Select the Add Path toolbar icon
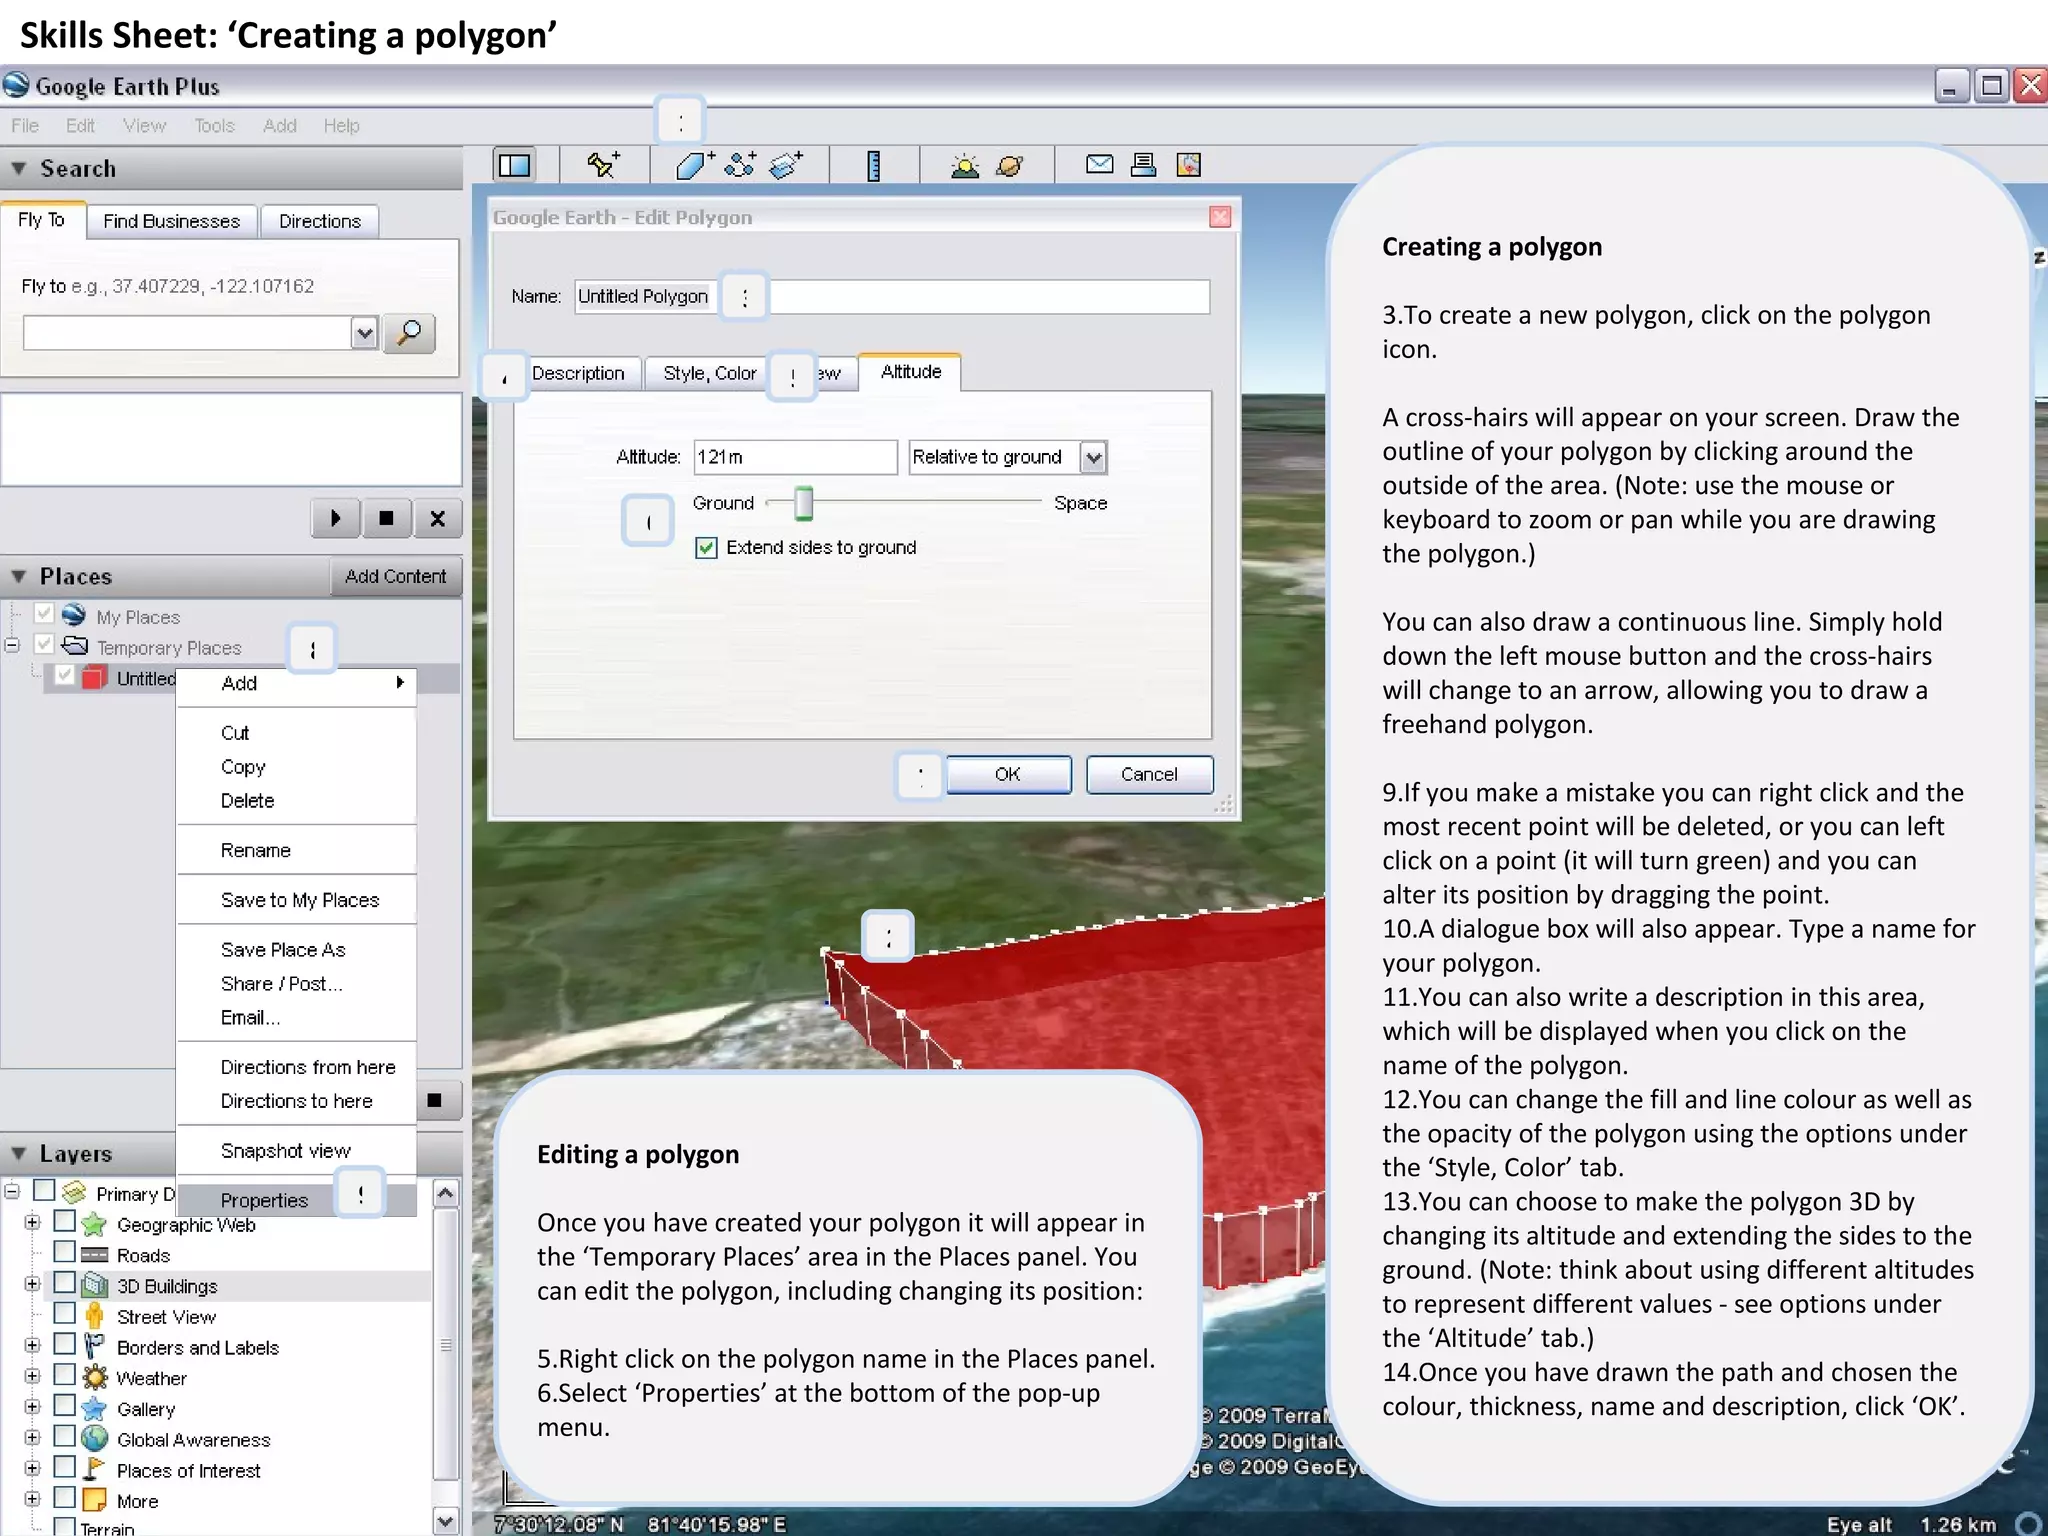Screen dimensions: 2048x1536 click(741, 165)
